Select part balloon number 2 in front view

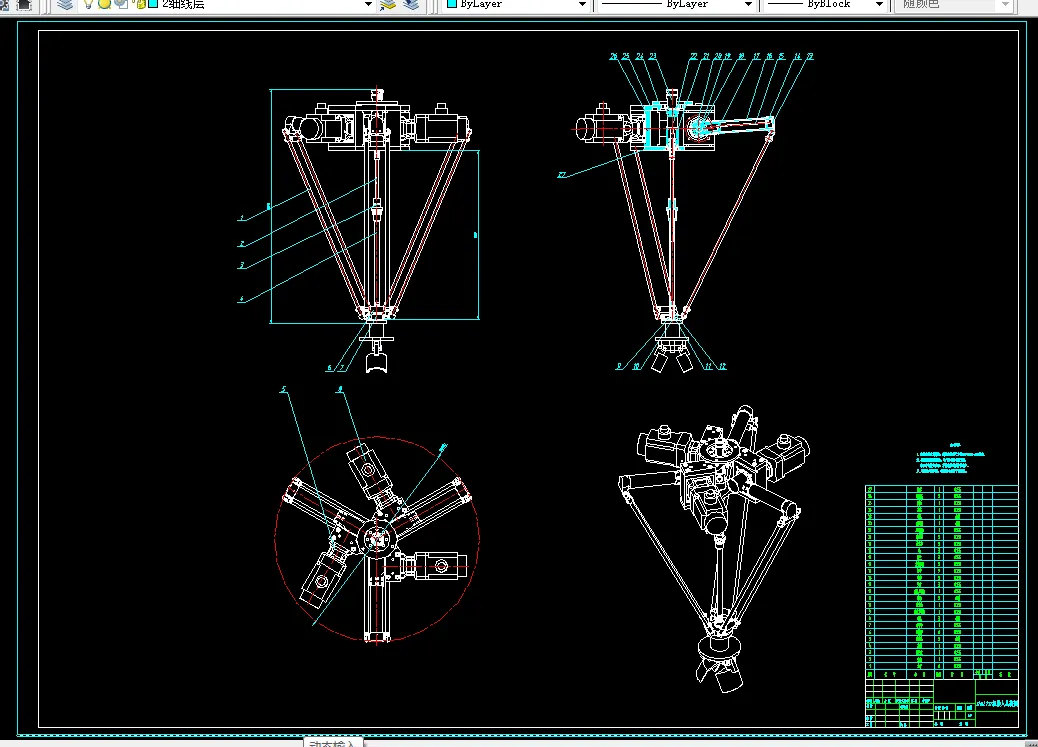(242, 244)
